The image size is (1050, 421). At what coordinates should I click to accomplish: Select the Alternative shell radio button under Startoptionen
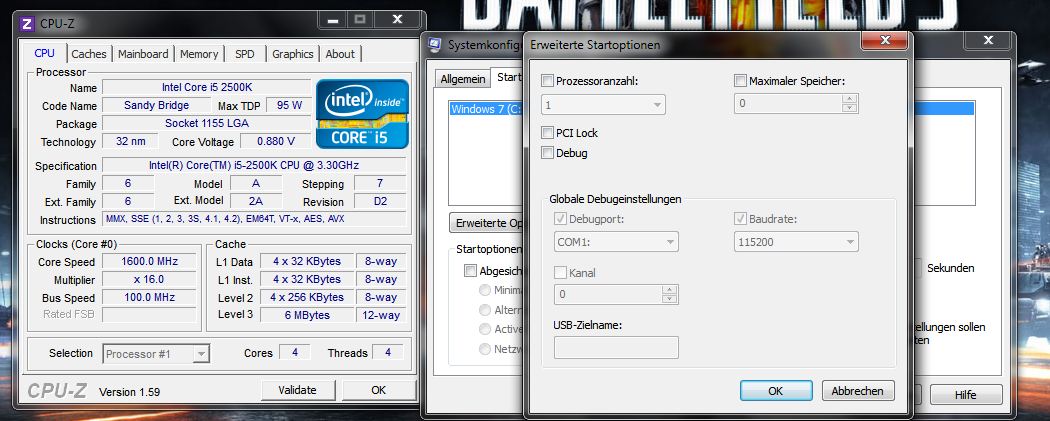pyautogui.click(x=484, y=310)
